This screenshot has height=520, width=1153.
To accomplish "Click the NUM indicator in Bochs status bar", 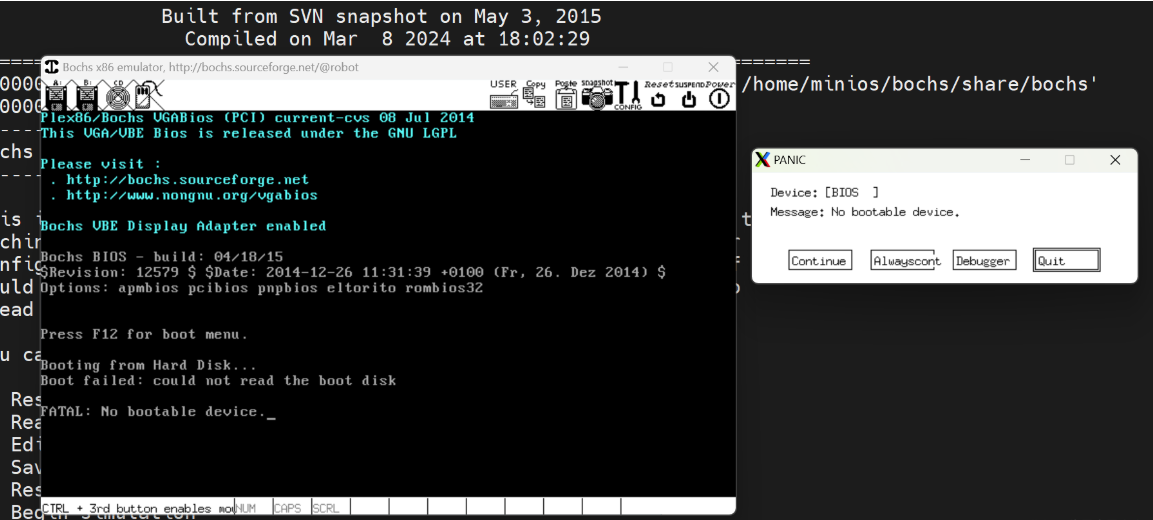I will click(x=254, y=507).
